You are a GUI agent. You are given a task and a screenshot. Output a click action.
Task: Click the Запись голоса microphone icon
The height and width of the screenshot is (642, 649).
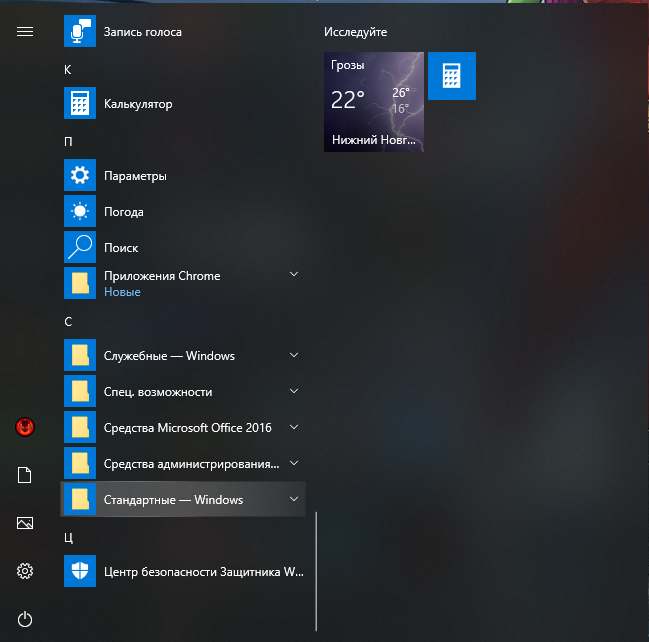click(x=80, y=31)
